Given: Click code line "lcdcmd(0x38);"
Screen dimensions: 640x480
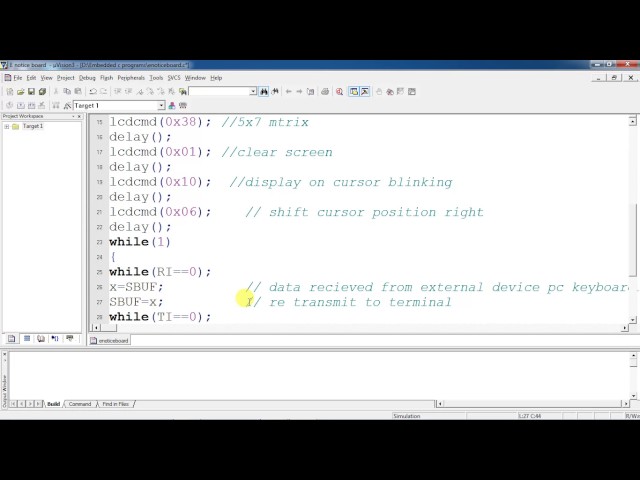Looking at the screenshot, I should (160, 122).
